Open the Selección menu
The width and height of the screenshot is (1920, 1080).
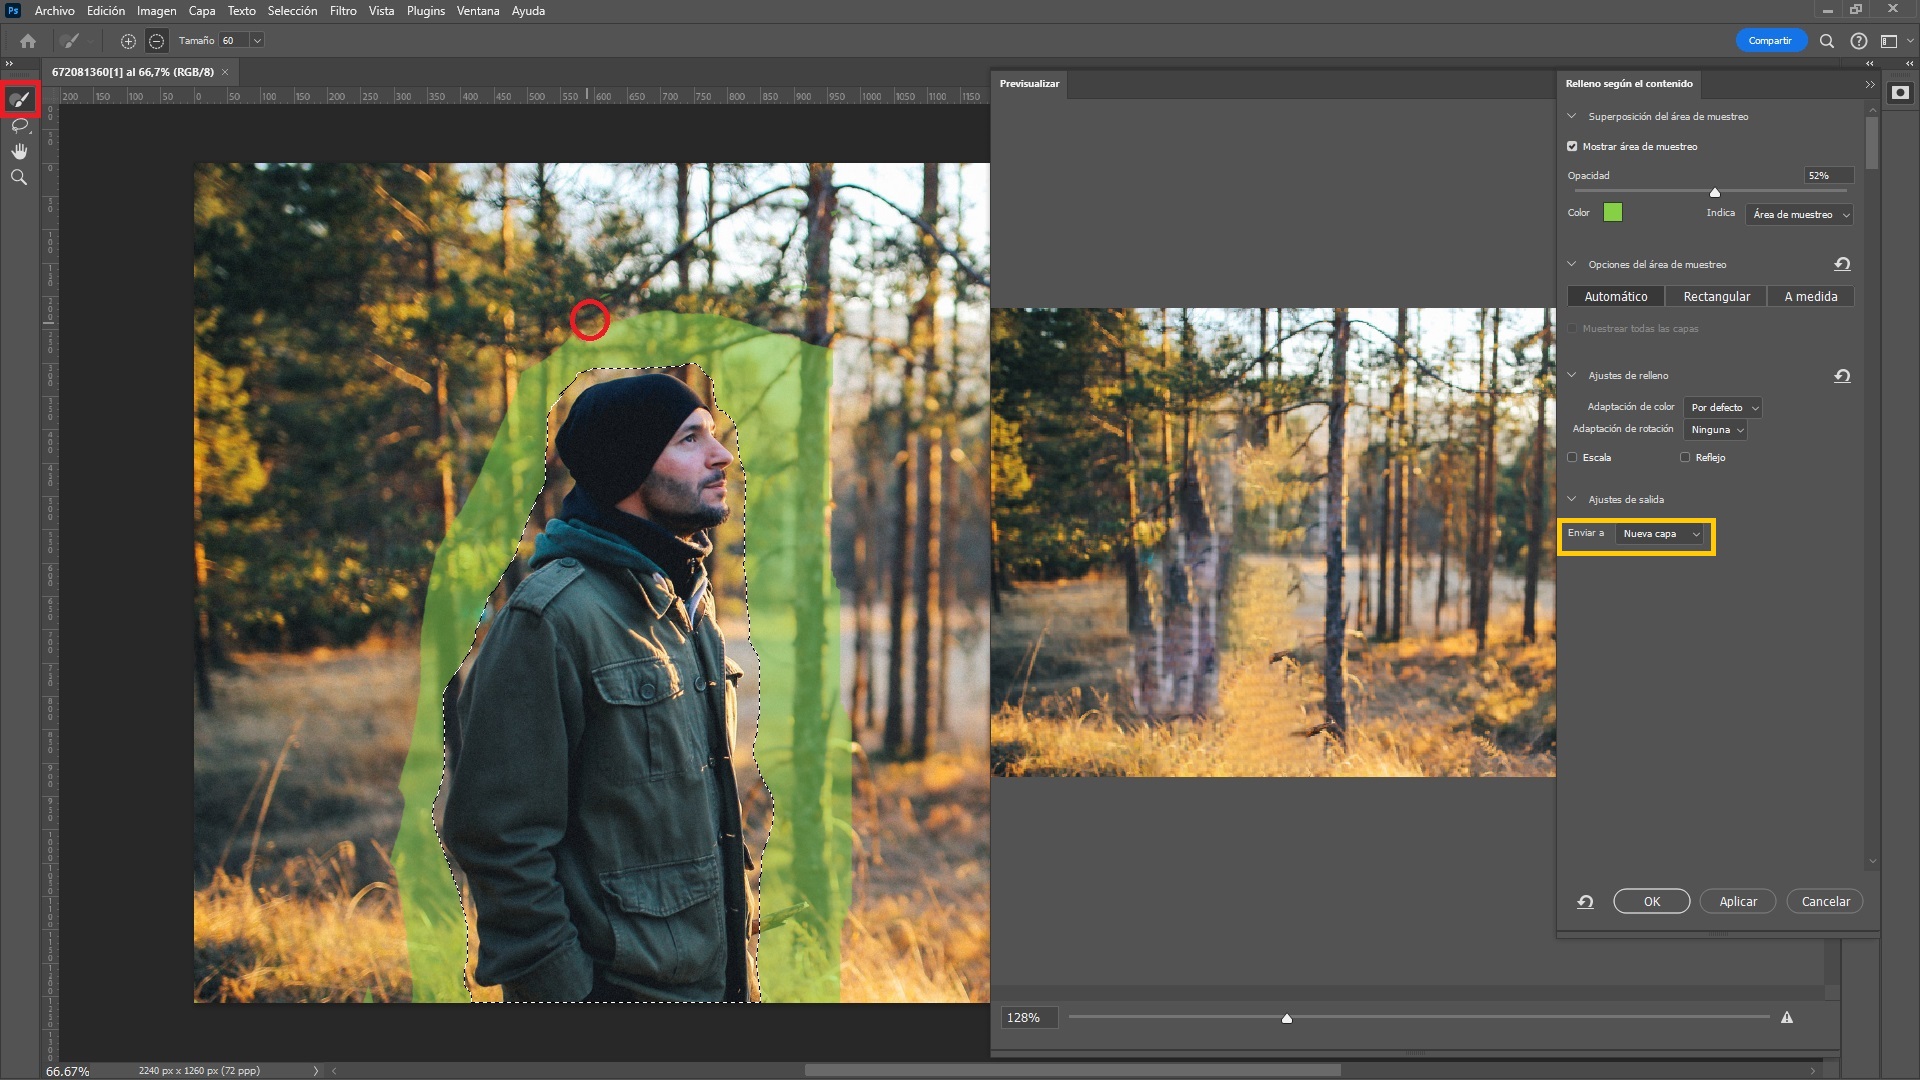(292, 11)
